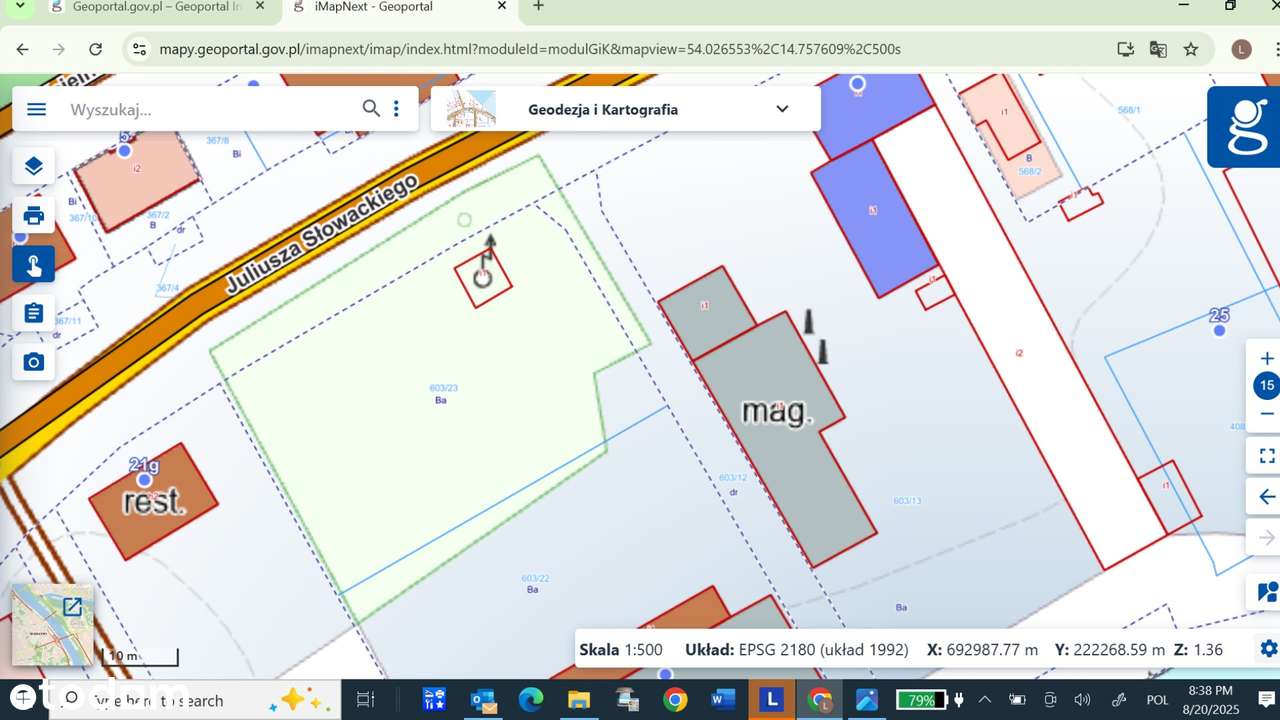1280x720 pixels.
Task: Click the Juliusza Słowackiego street label
Action: [x=322, y=236]
